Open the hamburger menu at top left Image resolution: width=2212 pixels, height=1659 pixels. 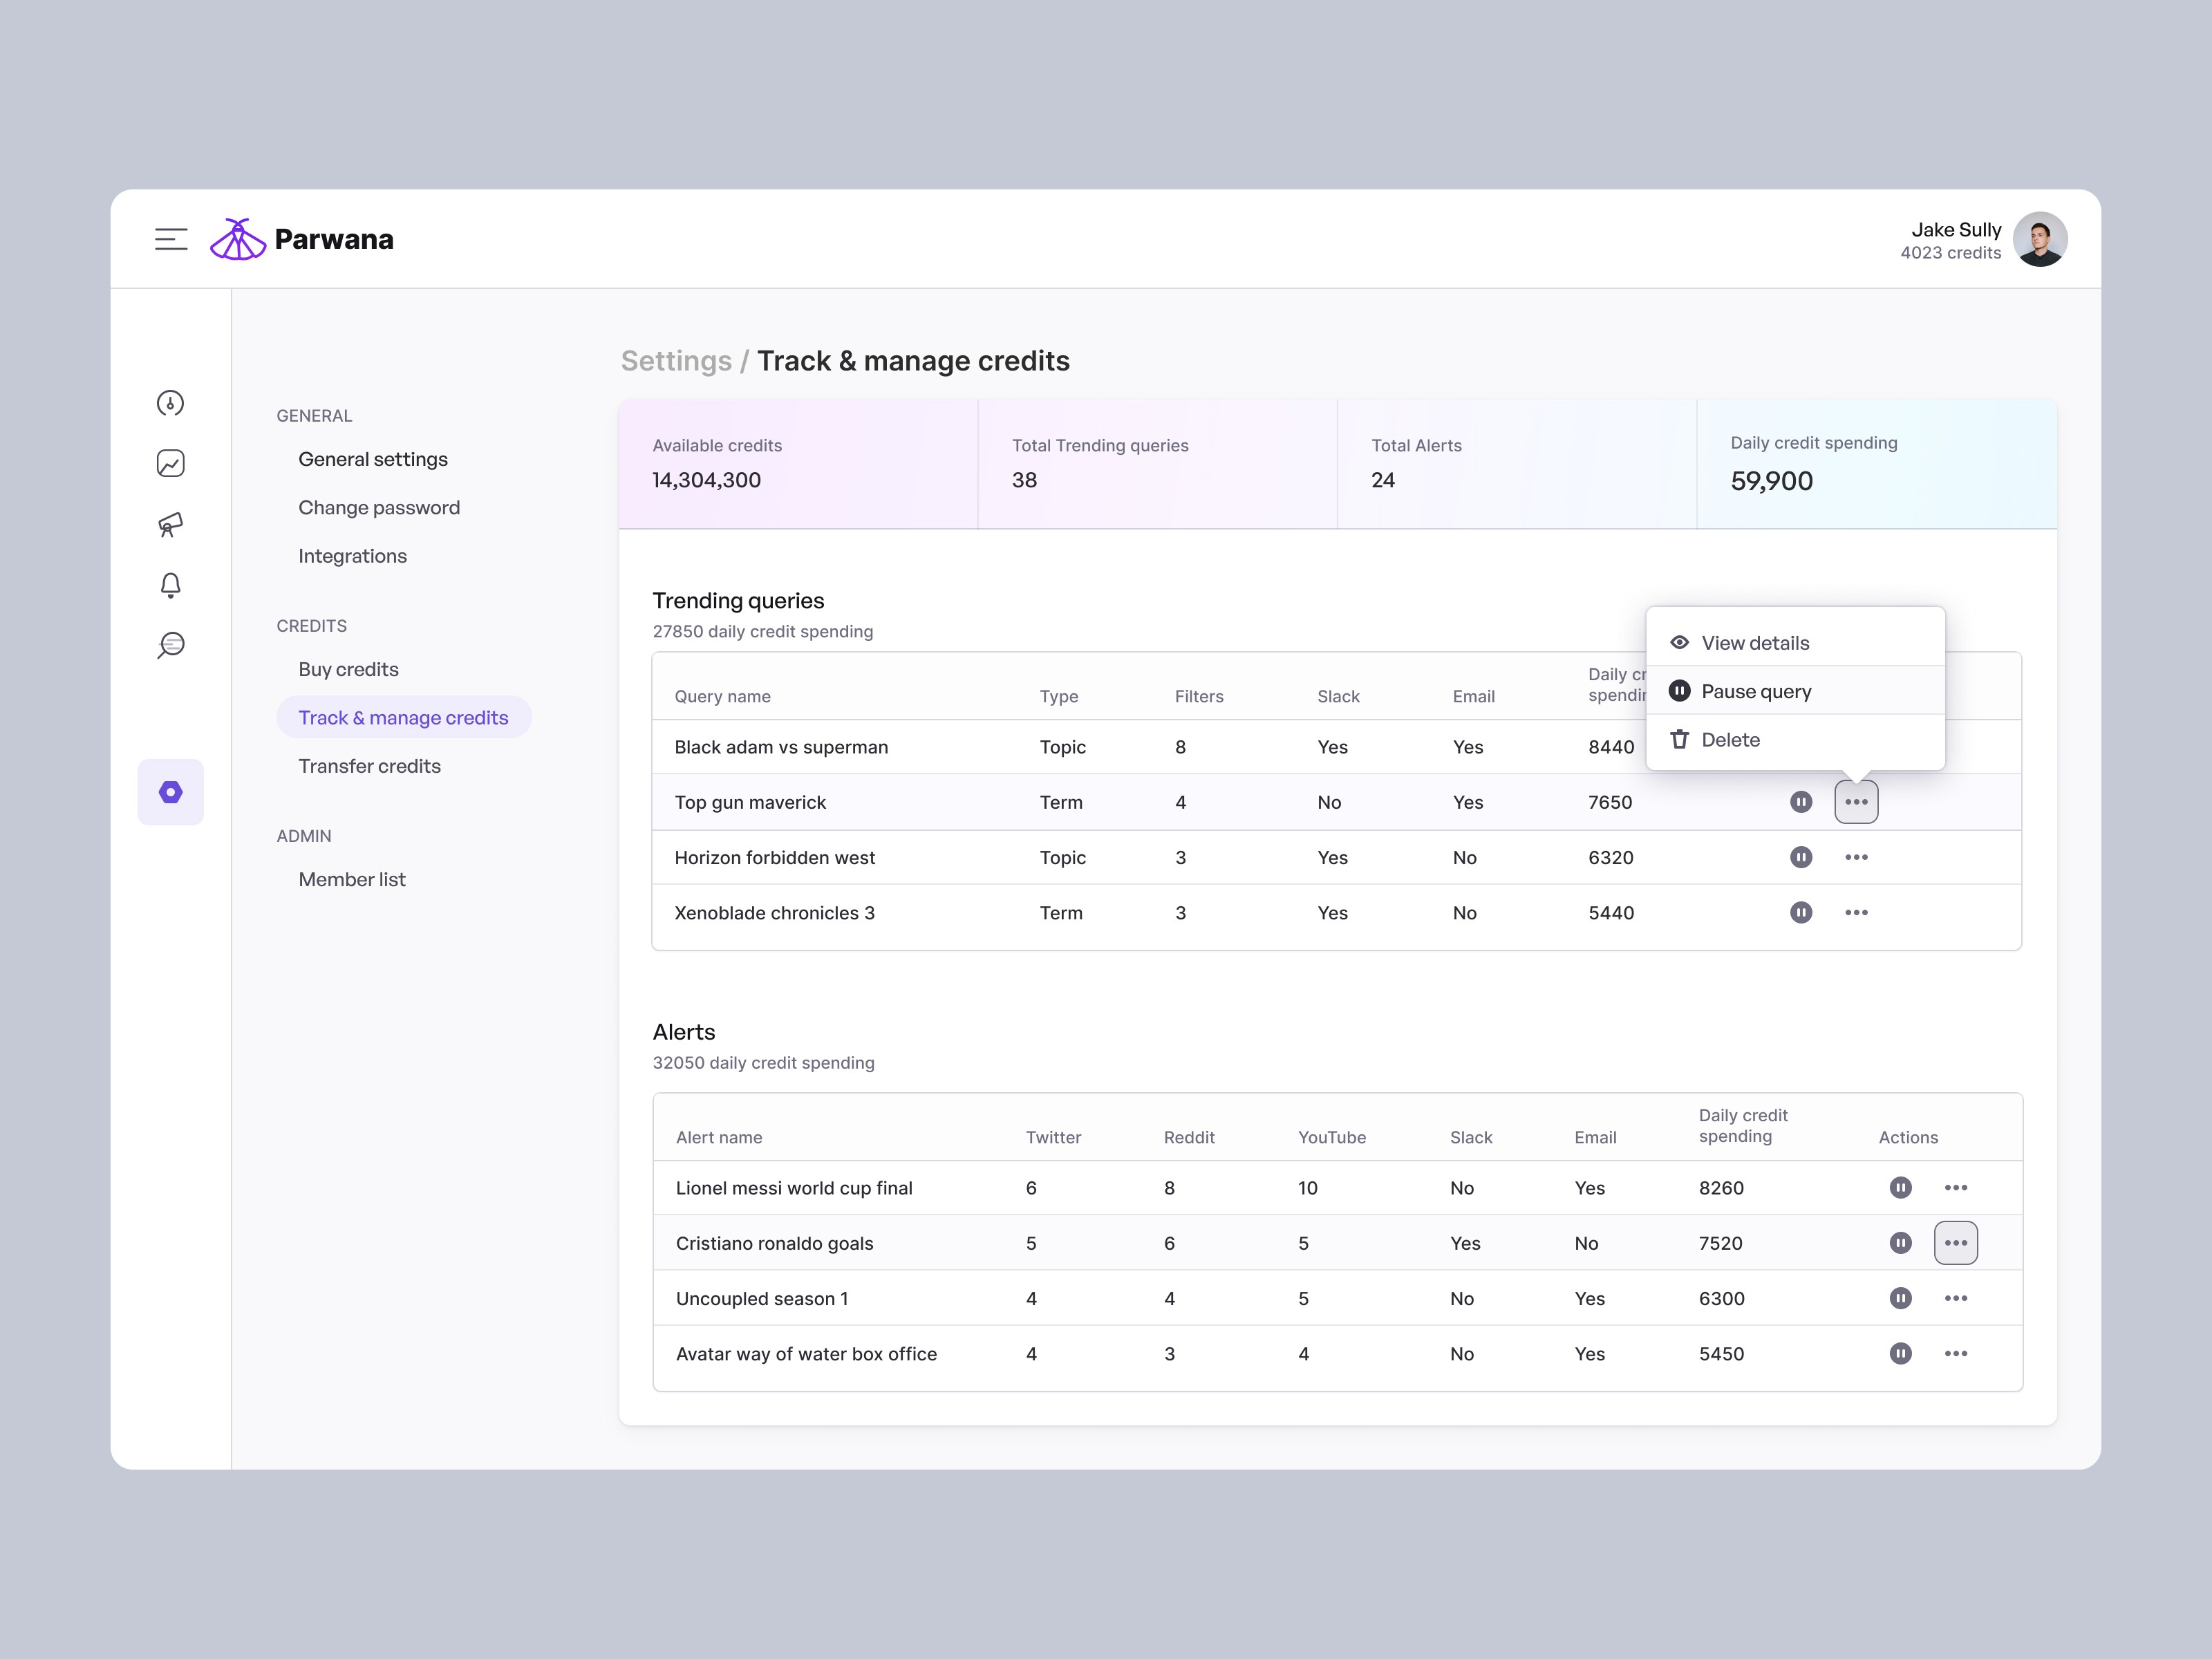171,238
